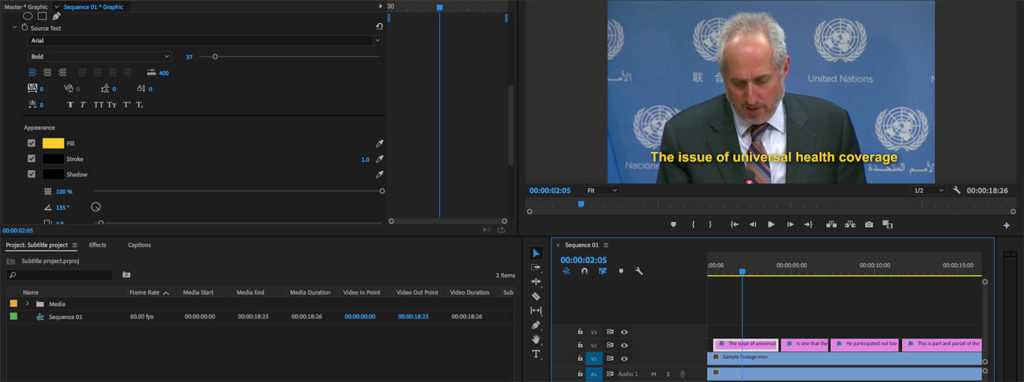
Task: Select the Track Select Forward tool
Action: pyautogui.click(x=536, y=268)
